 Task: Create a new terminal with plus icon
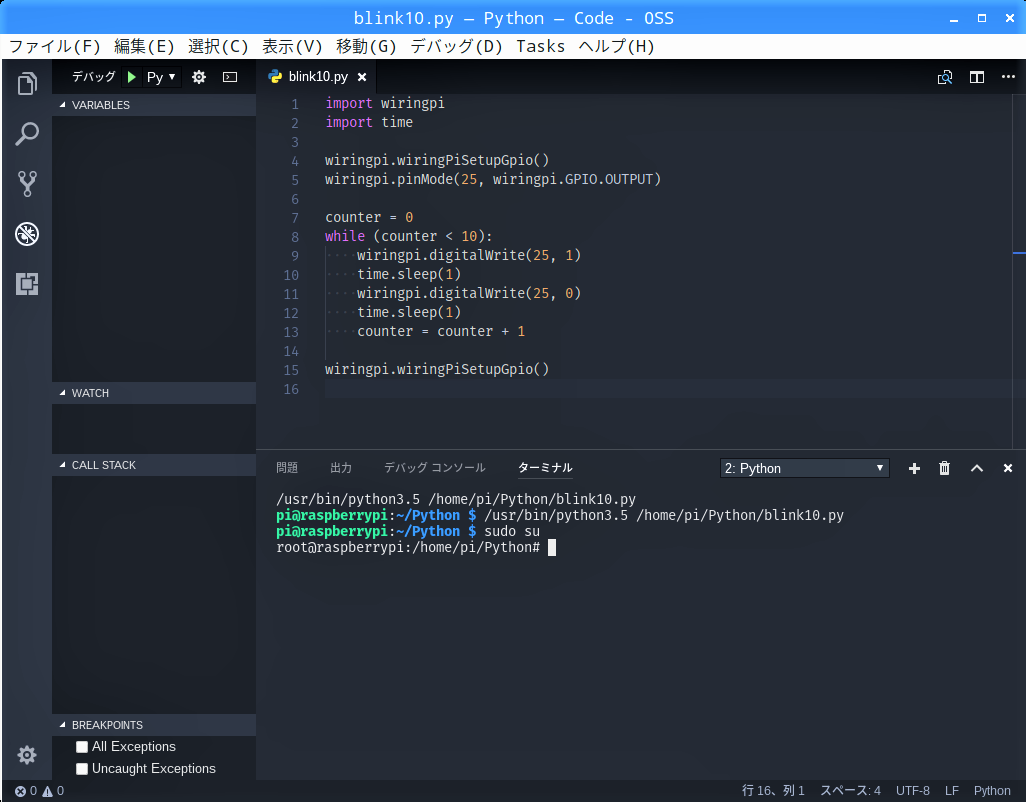coord(914,468)
